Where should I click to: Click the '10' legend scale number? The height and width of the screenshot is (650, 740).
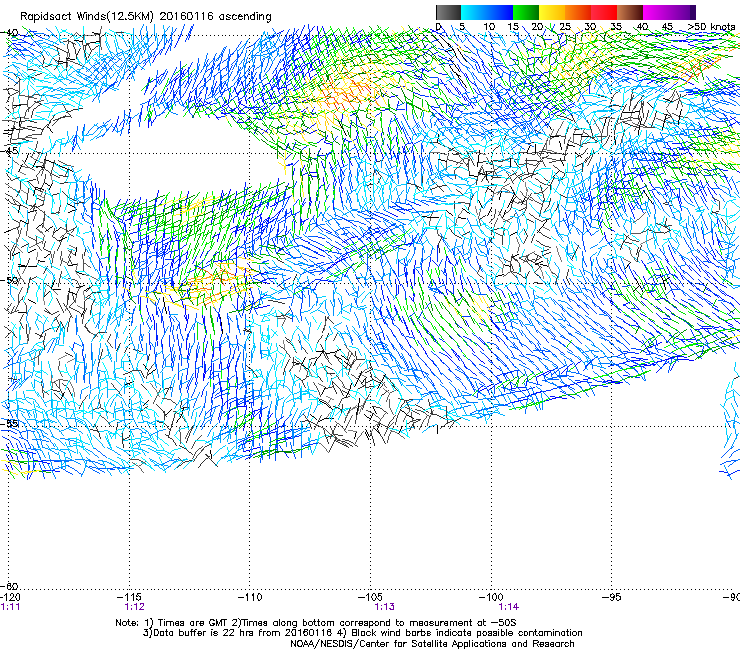(x=489, y=27)
